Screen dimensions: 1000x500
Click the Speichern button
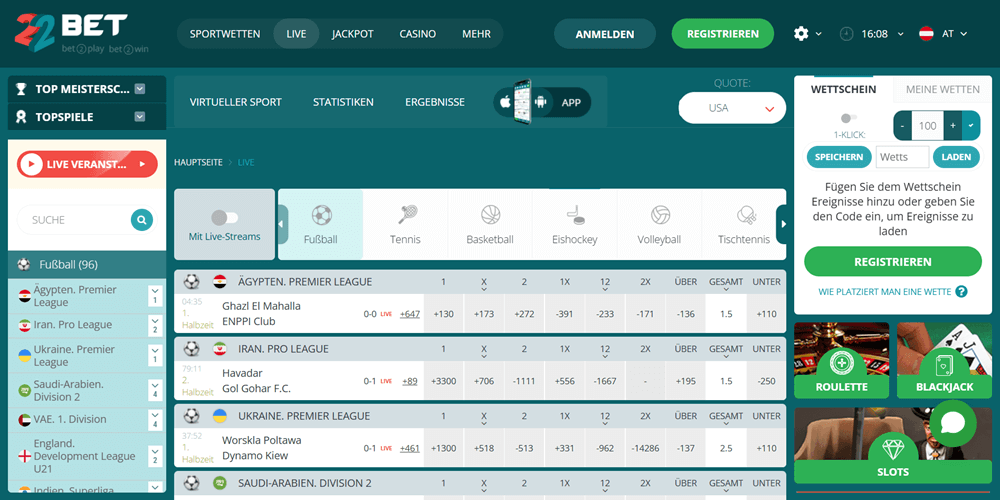click(839, 157)
